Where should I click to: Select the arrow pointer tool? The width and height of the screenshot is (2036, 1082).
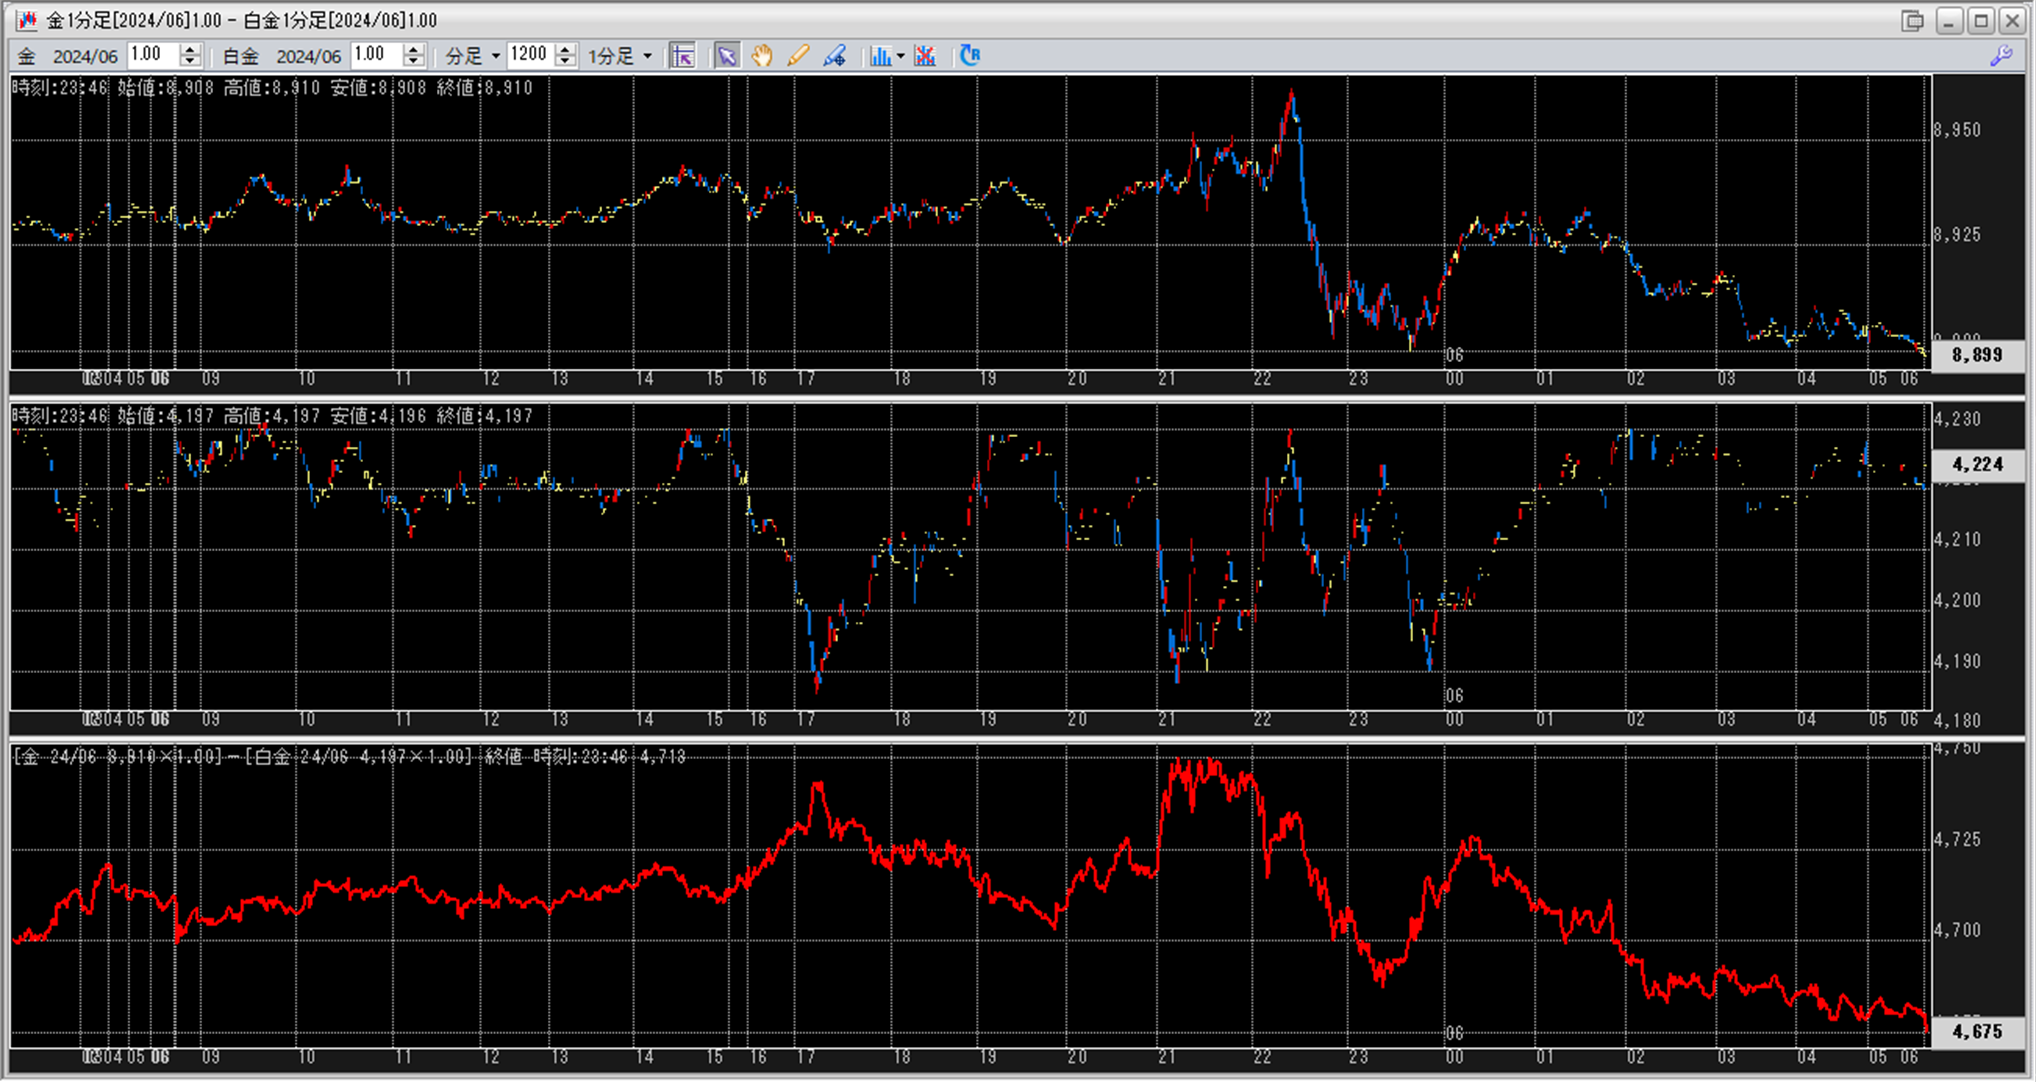click(727, 56)
